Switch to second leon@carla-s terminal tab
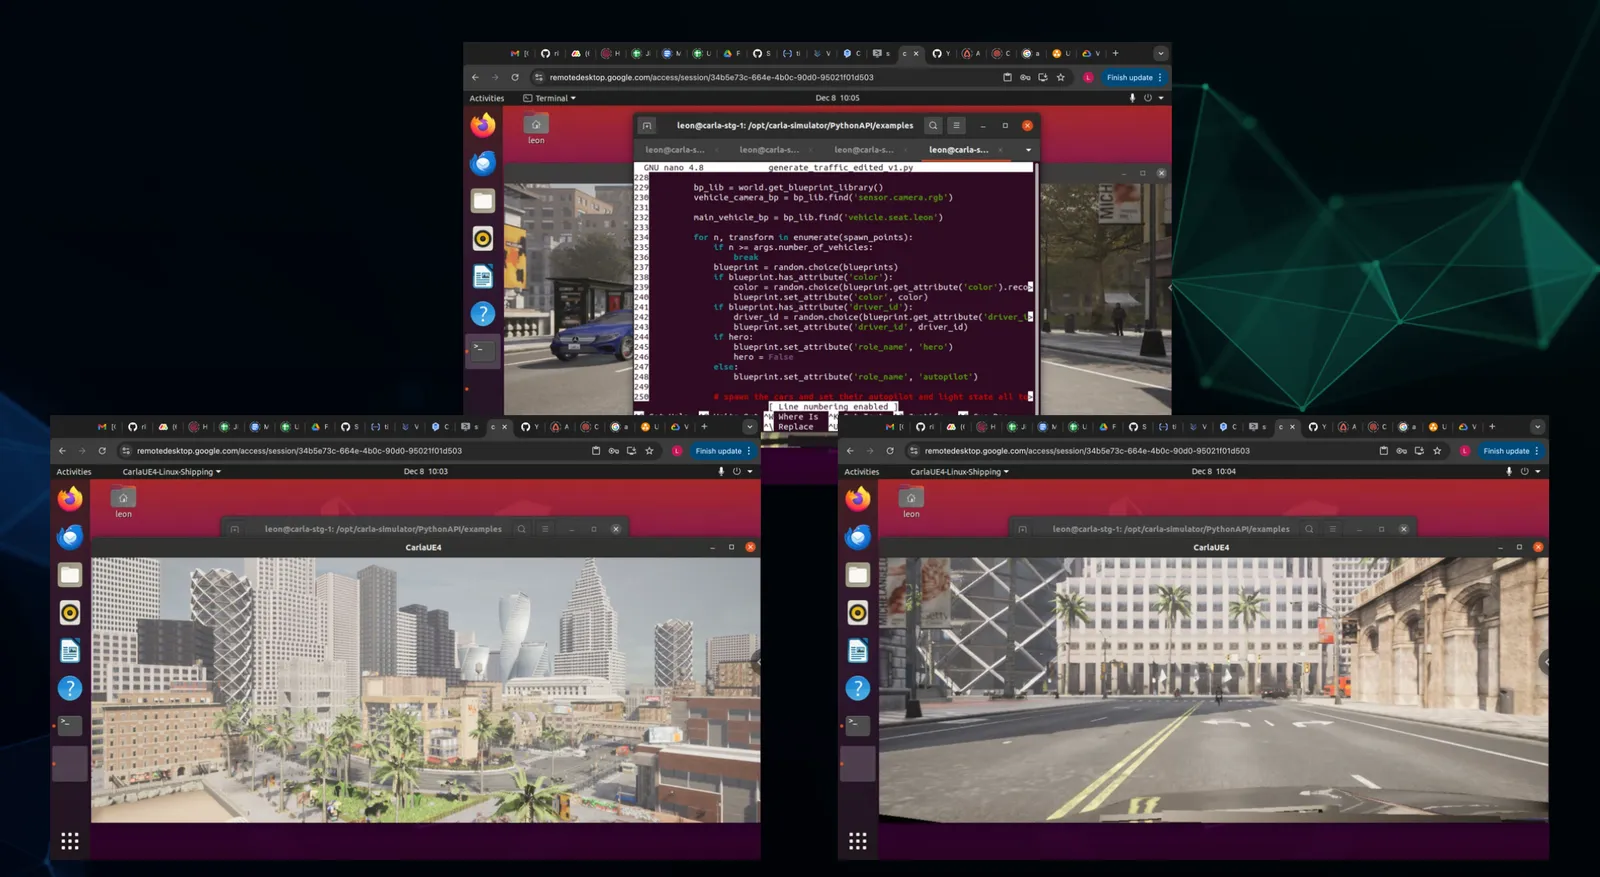 pos(770,150)
